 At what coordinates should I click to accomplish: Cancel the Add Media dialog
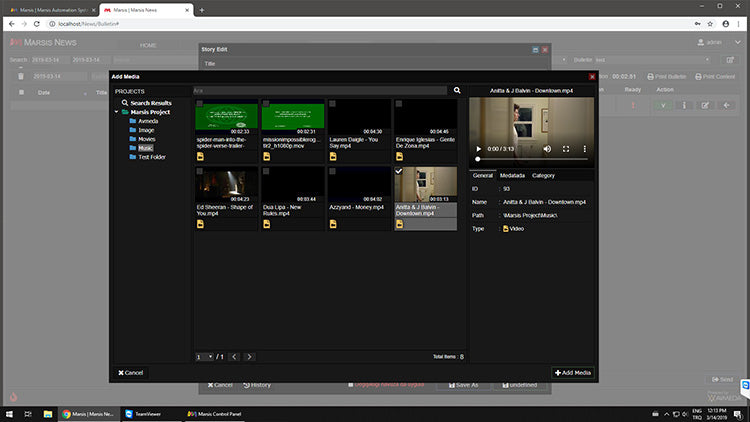[x=131, y=372]
